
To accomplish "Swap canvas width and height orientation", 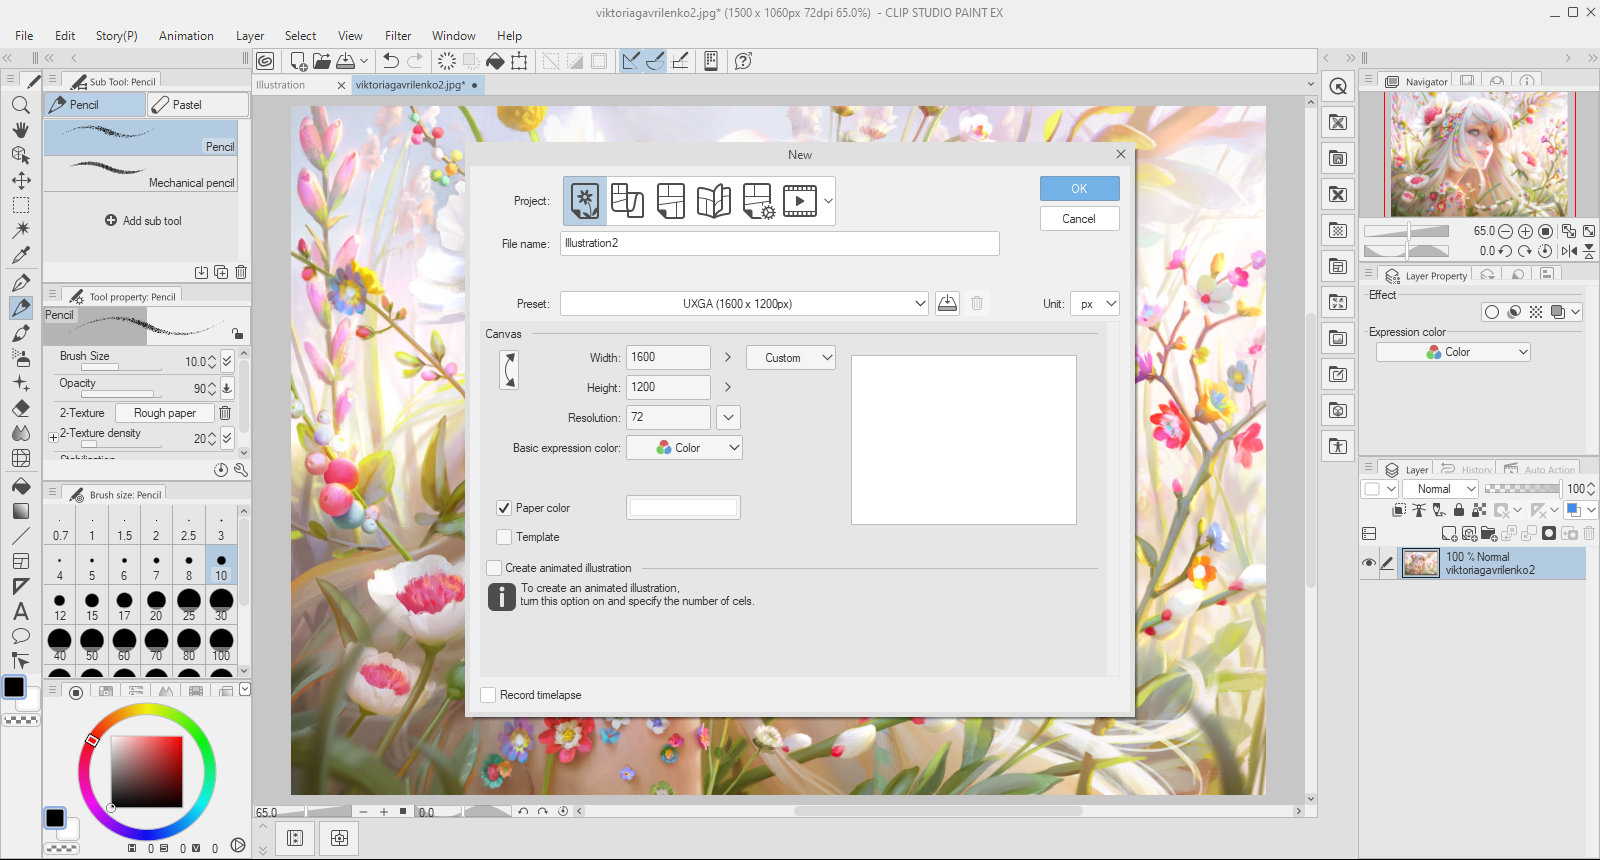I will click(x=509, y=370).
